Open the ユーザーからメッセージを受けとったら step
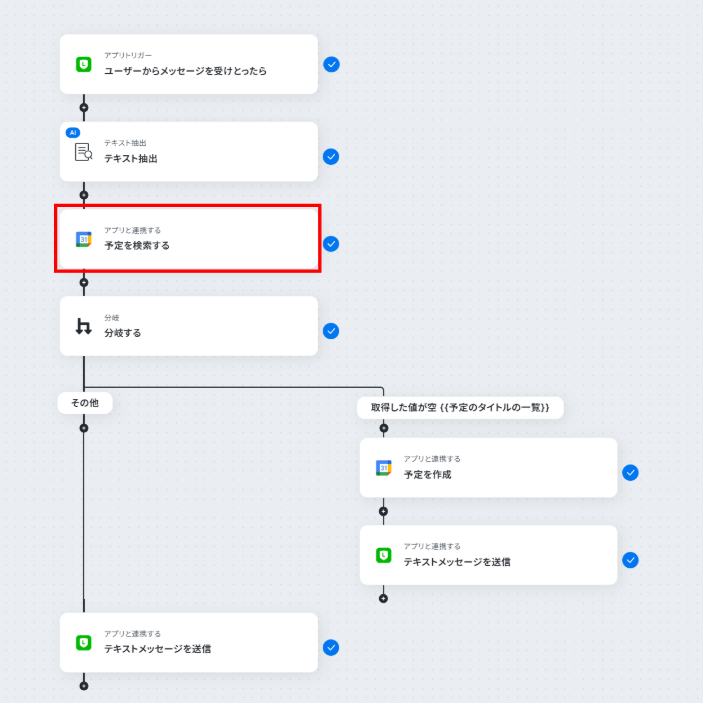 click(x=188, y=65)
